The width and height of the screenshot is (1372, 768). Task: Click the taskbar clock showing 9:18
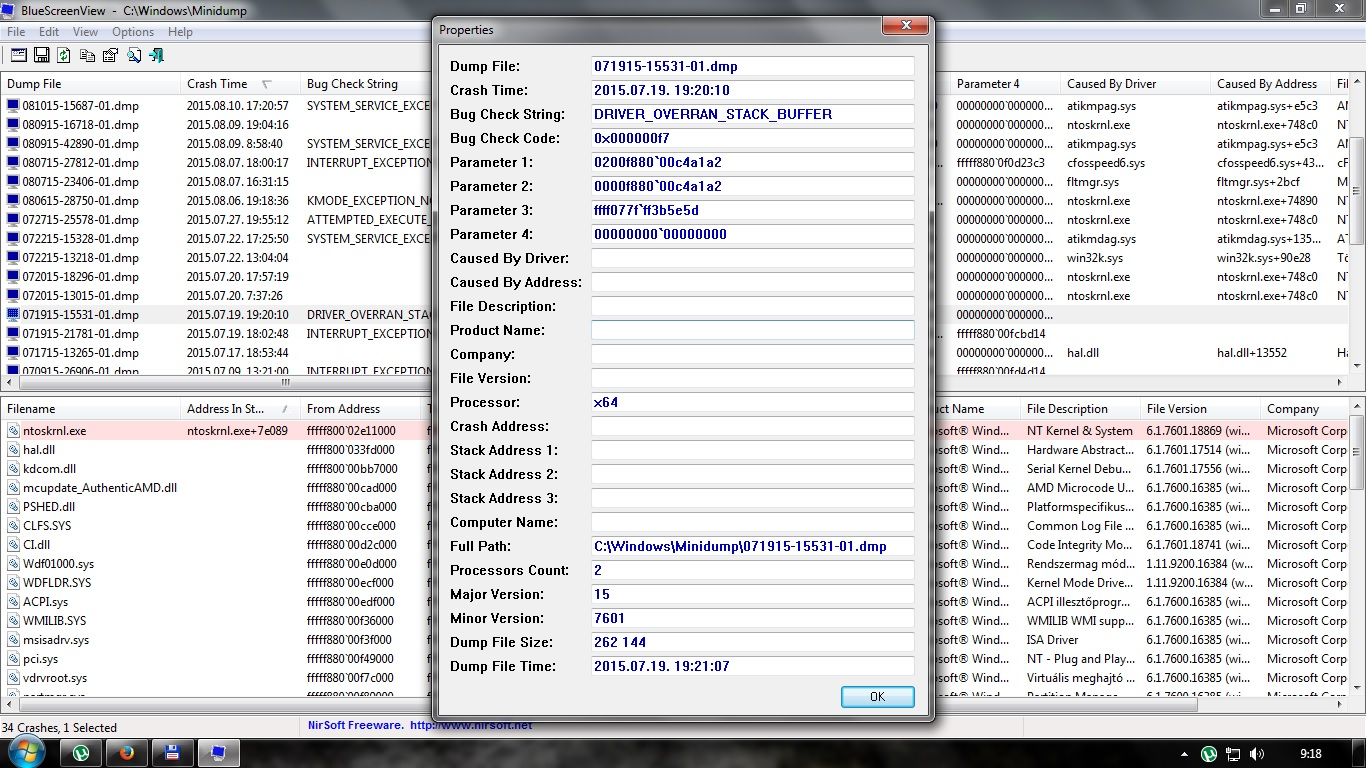[1311, 754]
